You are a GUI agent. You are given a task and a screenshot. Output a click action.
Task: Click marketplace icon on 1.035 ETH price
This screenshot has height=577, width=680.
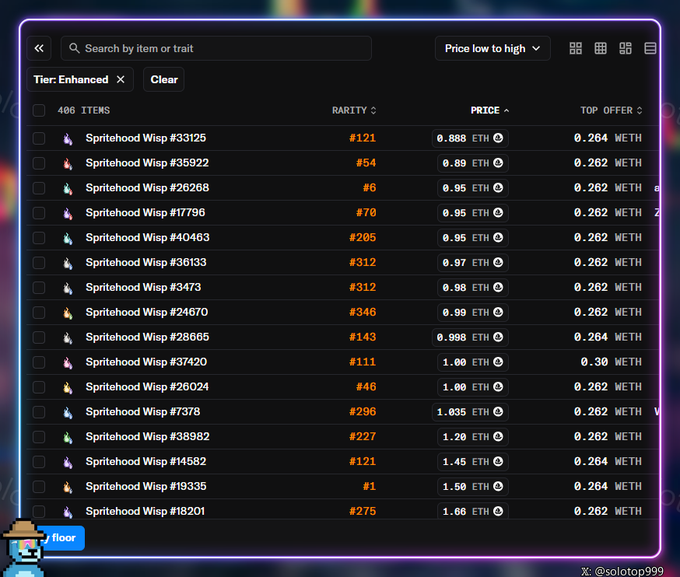coord(498,412)
